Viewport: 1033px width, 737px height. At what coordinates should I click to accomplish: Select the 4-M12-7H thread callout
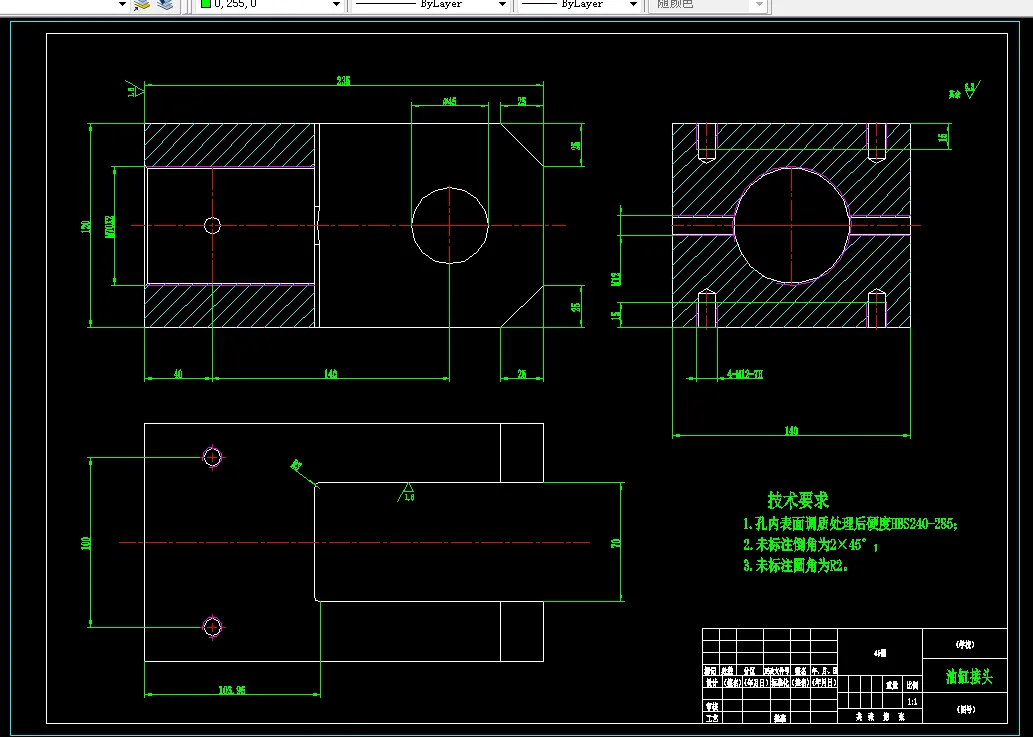pyautogui.click(x=744, y=374)
